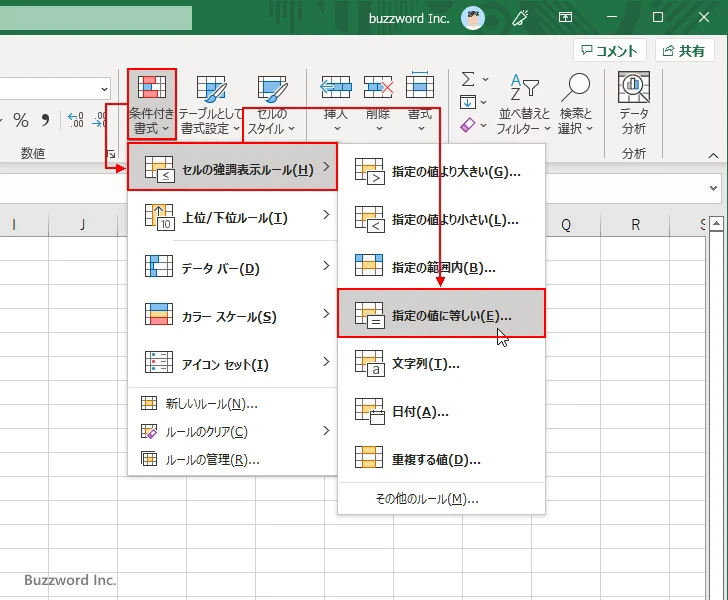Screen dimensions: 728x600
Task: Click vertical scrollbar up arrow
Action: coord(716,224)
